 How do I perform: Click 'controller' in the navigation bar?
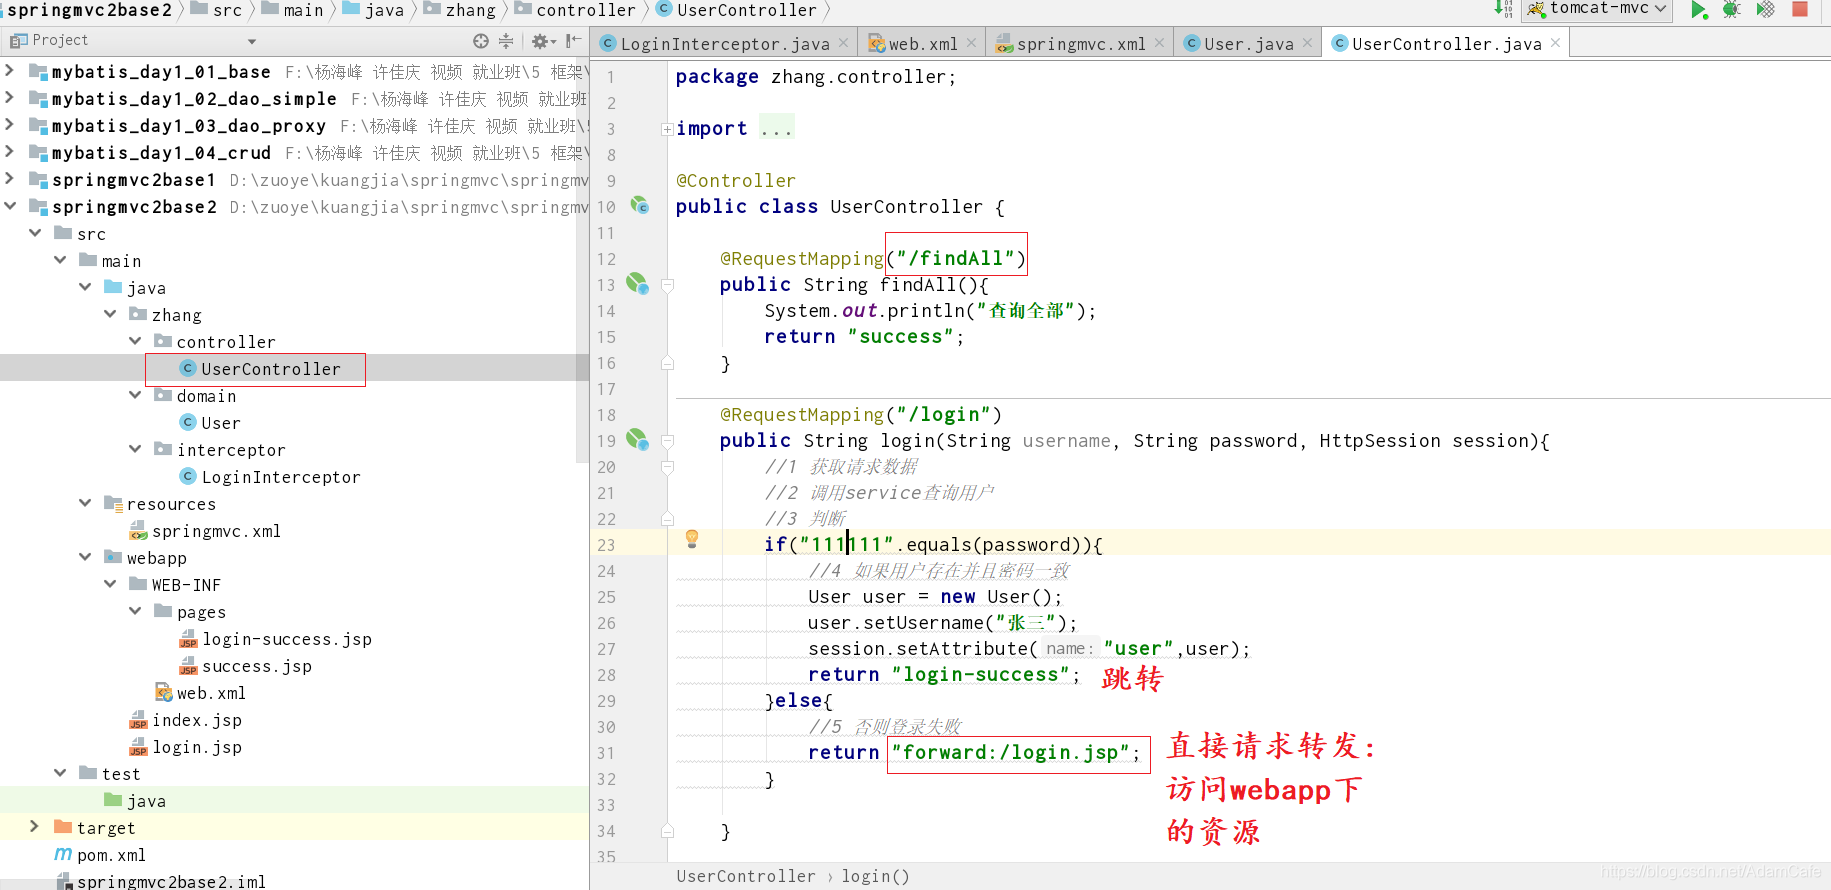coord(575,10)
